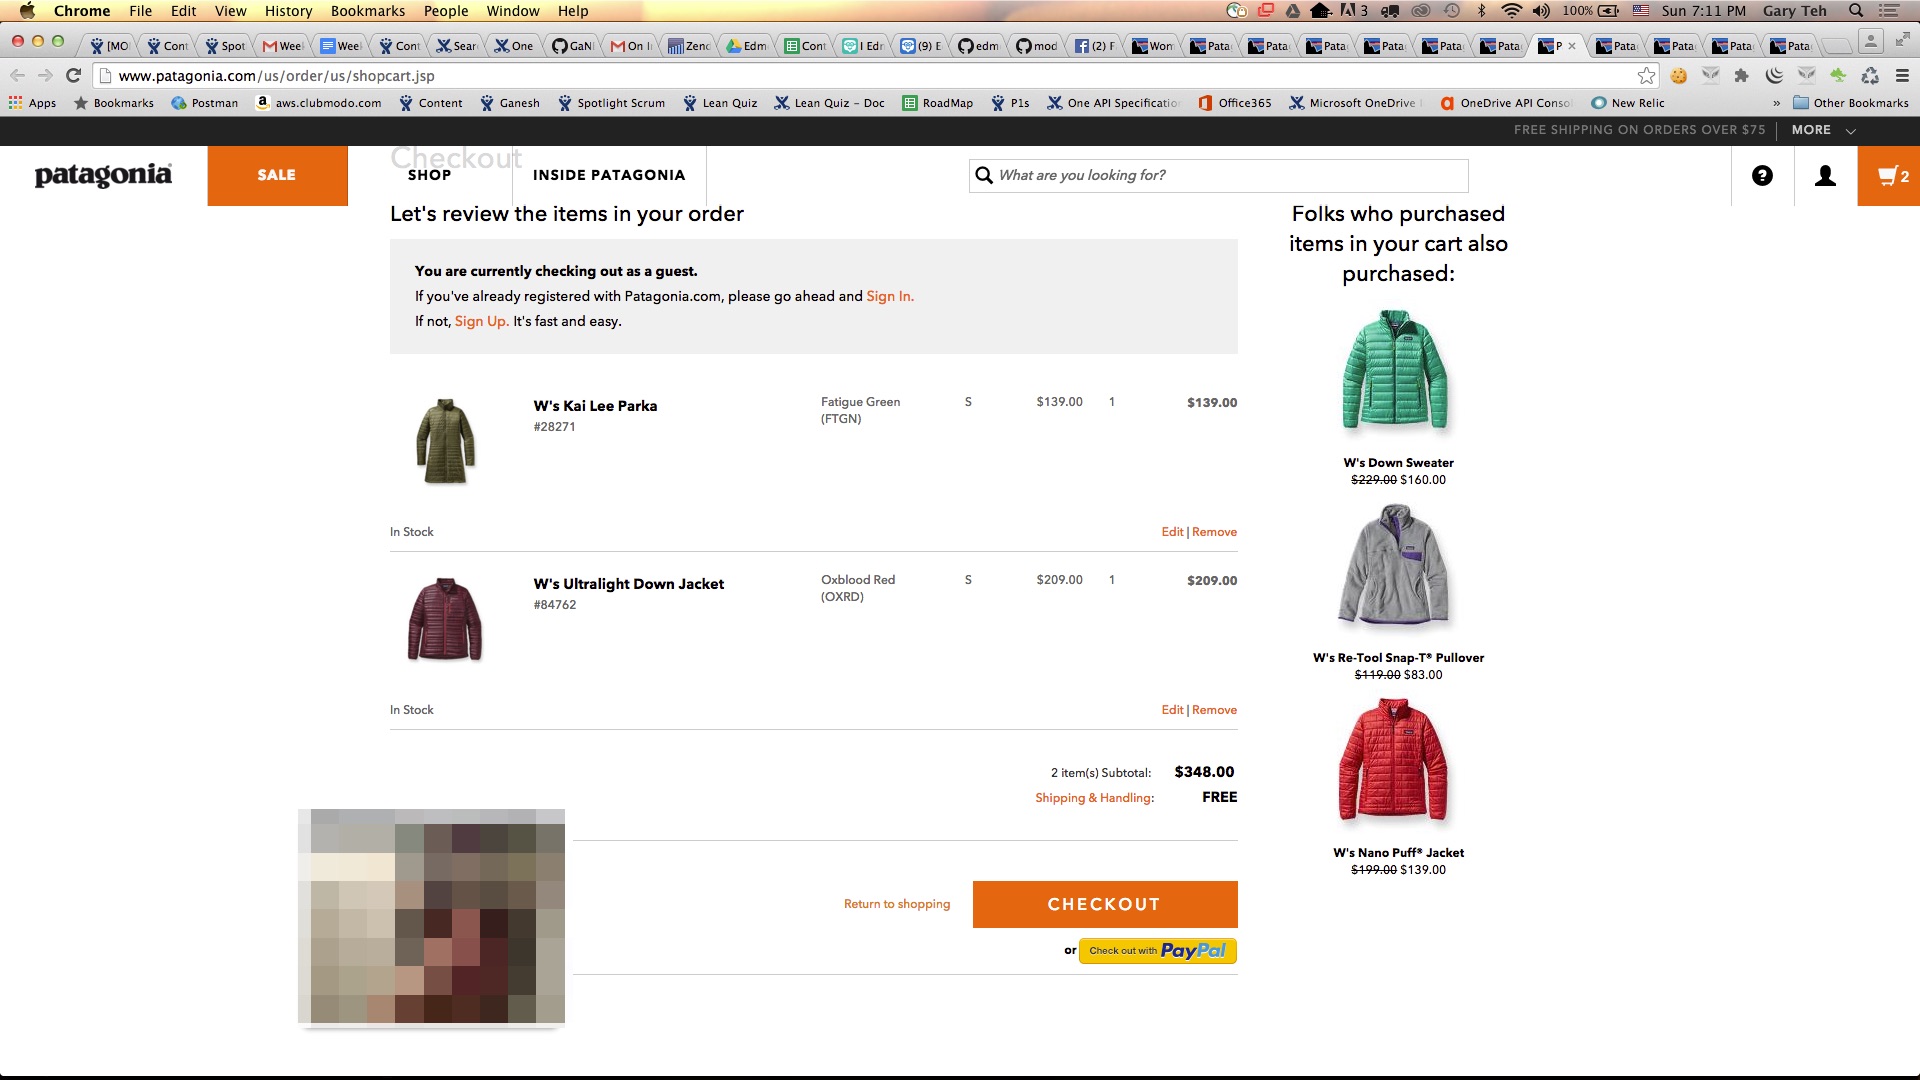Image resolution: width=1920 pixels, height=1080 pixels.
Task: Open the Chrome hamburger menu
Action: click(x=1902, y=75)
